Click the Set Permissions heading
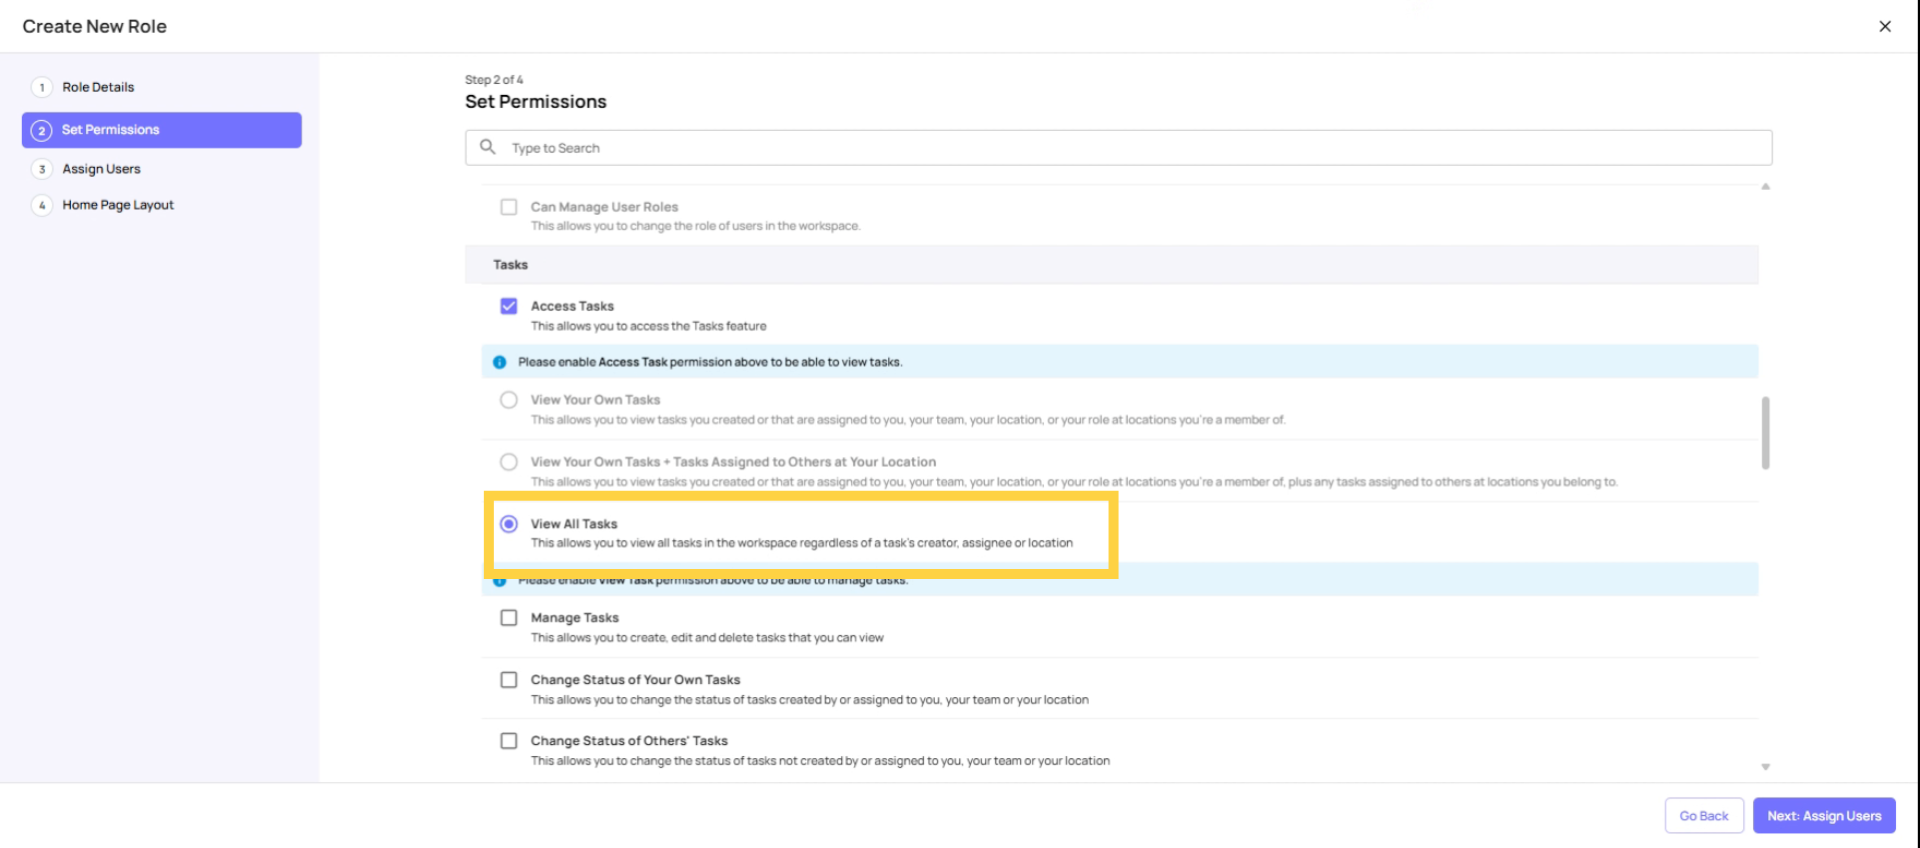The width and height of the screenshot is (1920, 848). click(536, 102)
